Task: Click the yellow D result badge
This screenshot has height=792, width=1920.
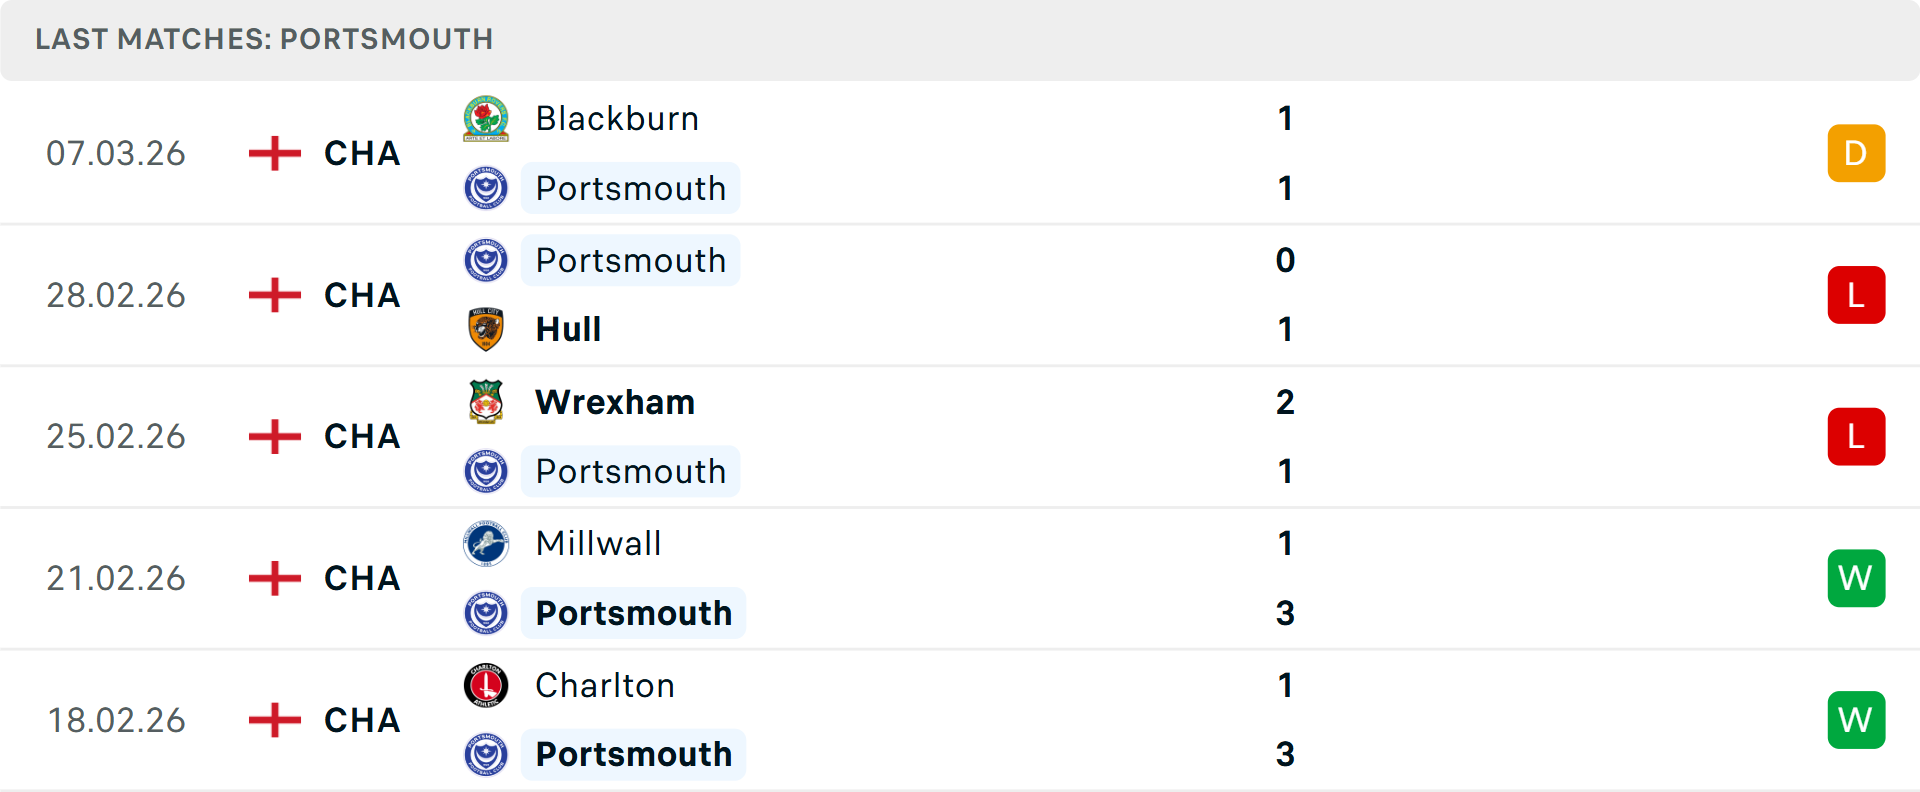Action: click(1856, 153)
